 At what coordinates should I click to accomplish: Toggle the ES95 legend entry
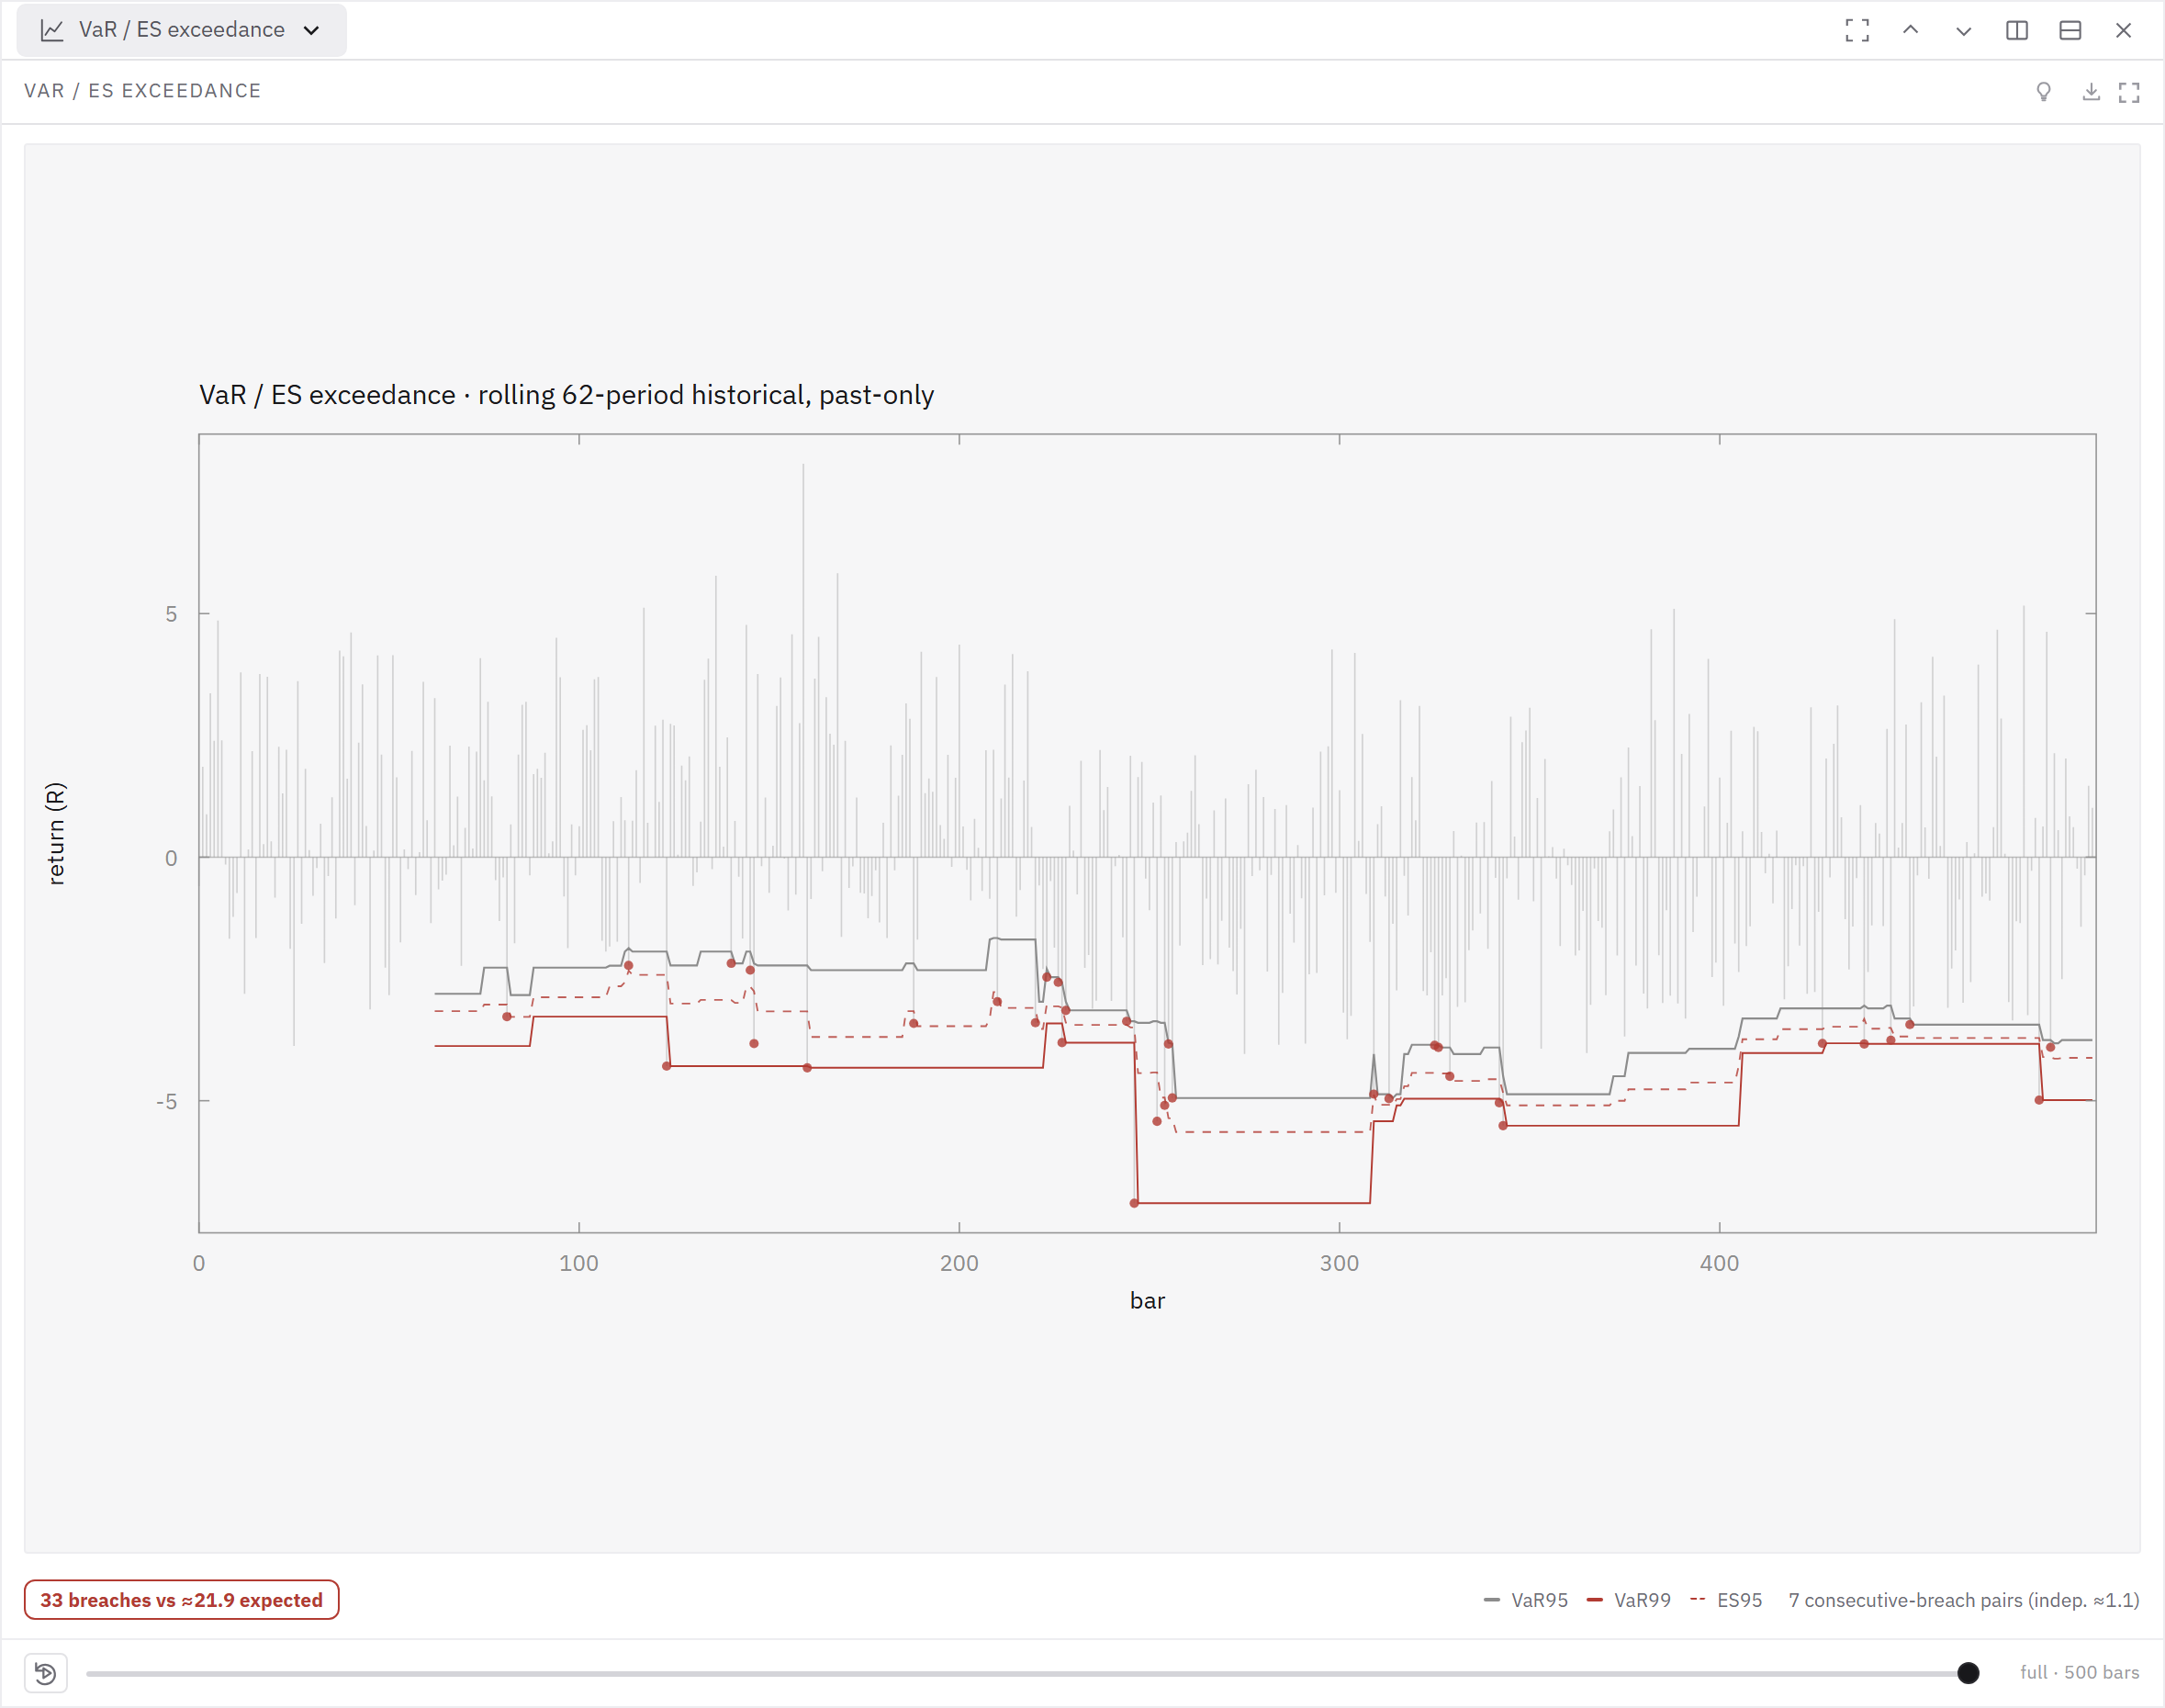click(1726, 1600)
